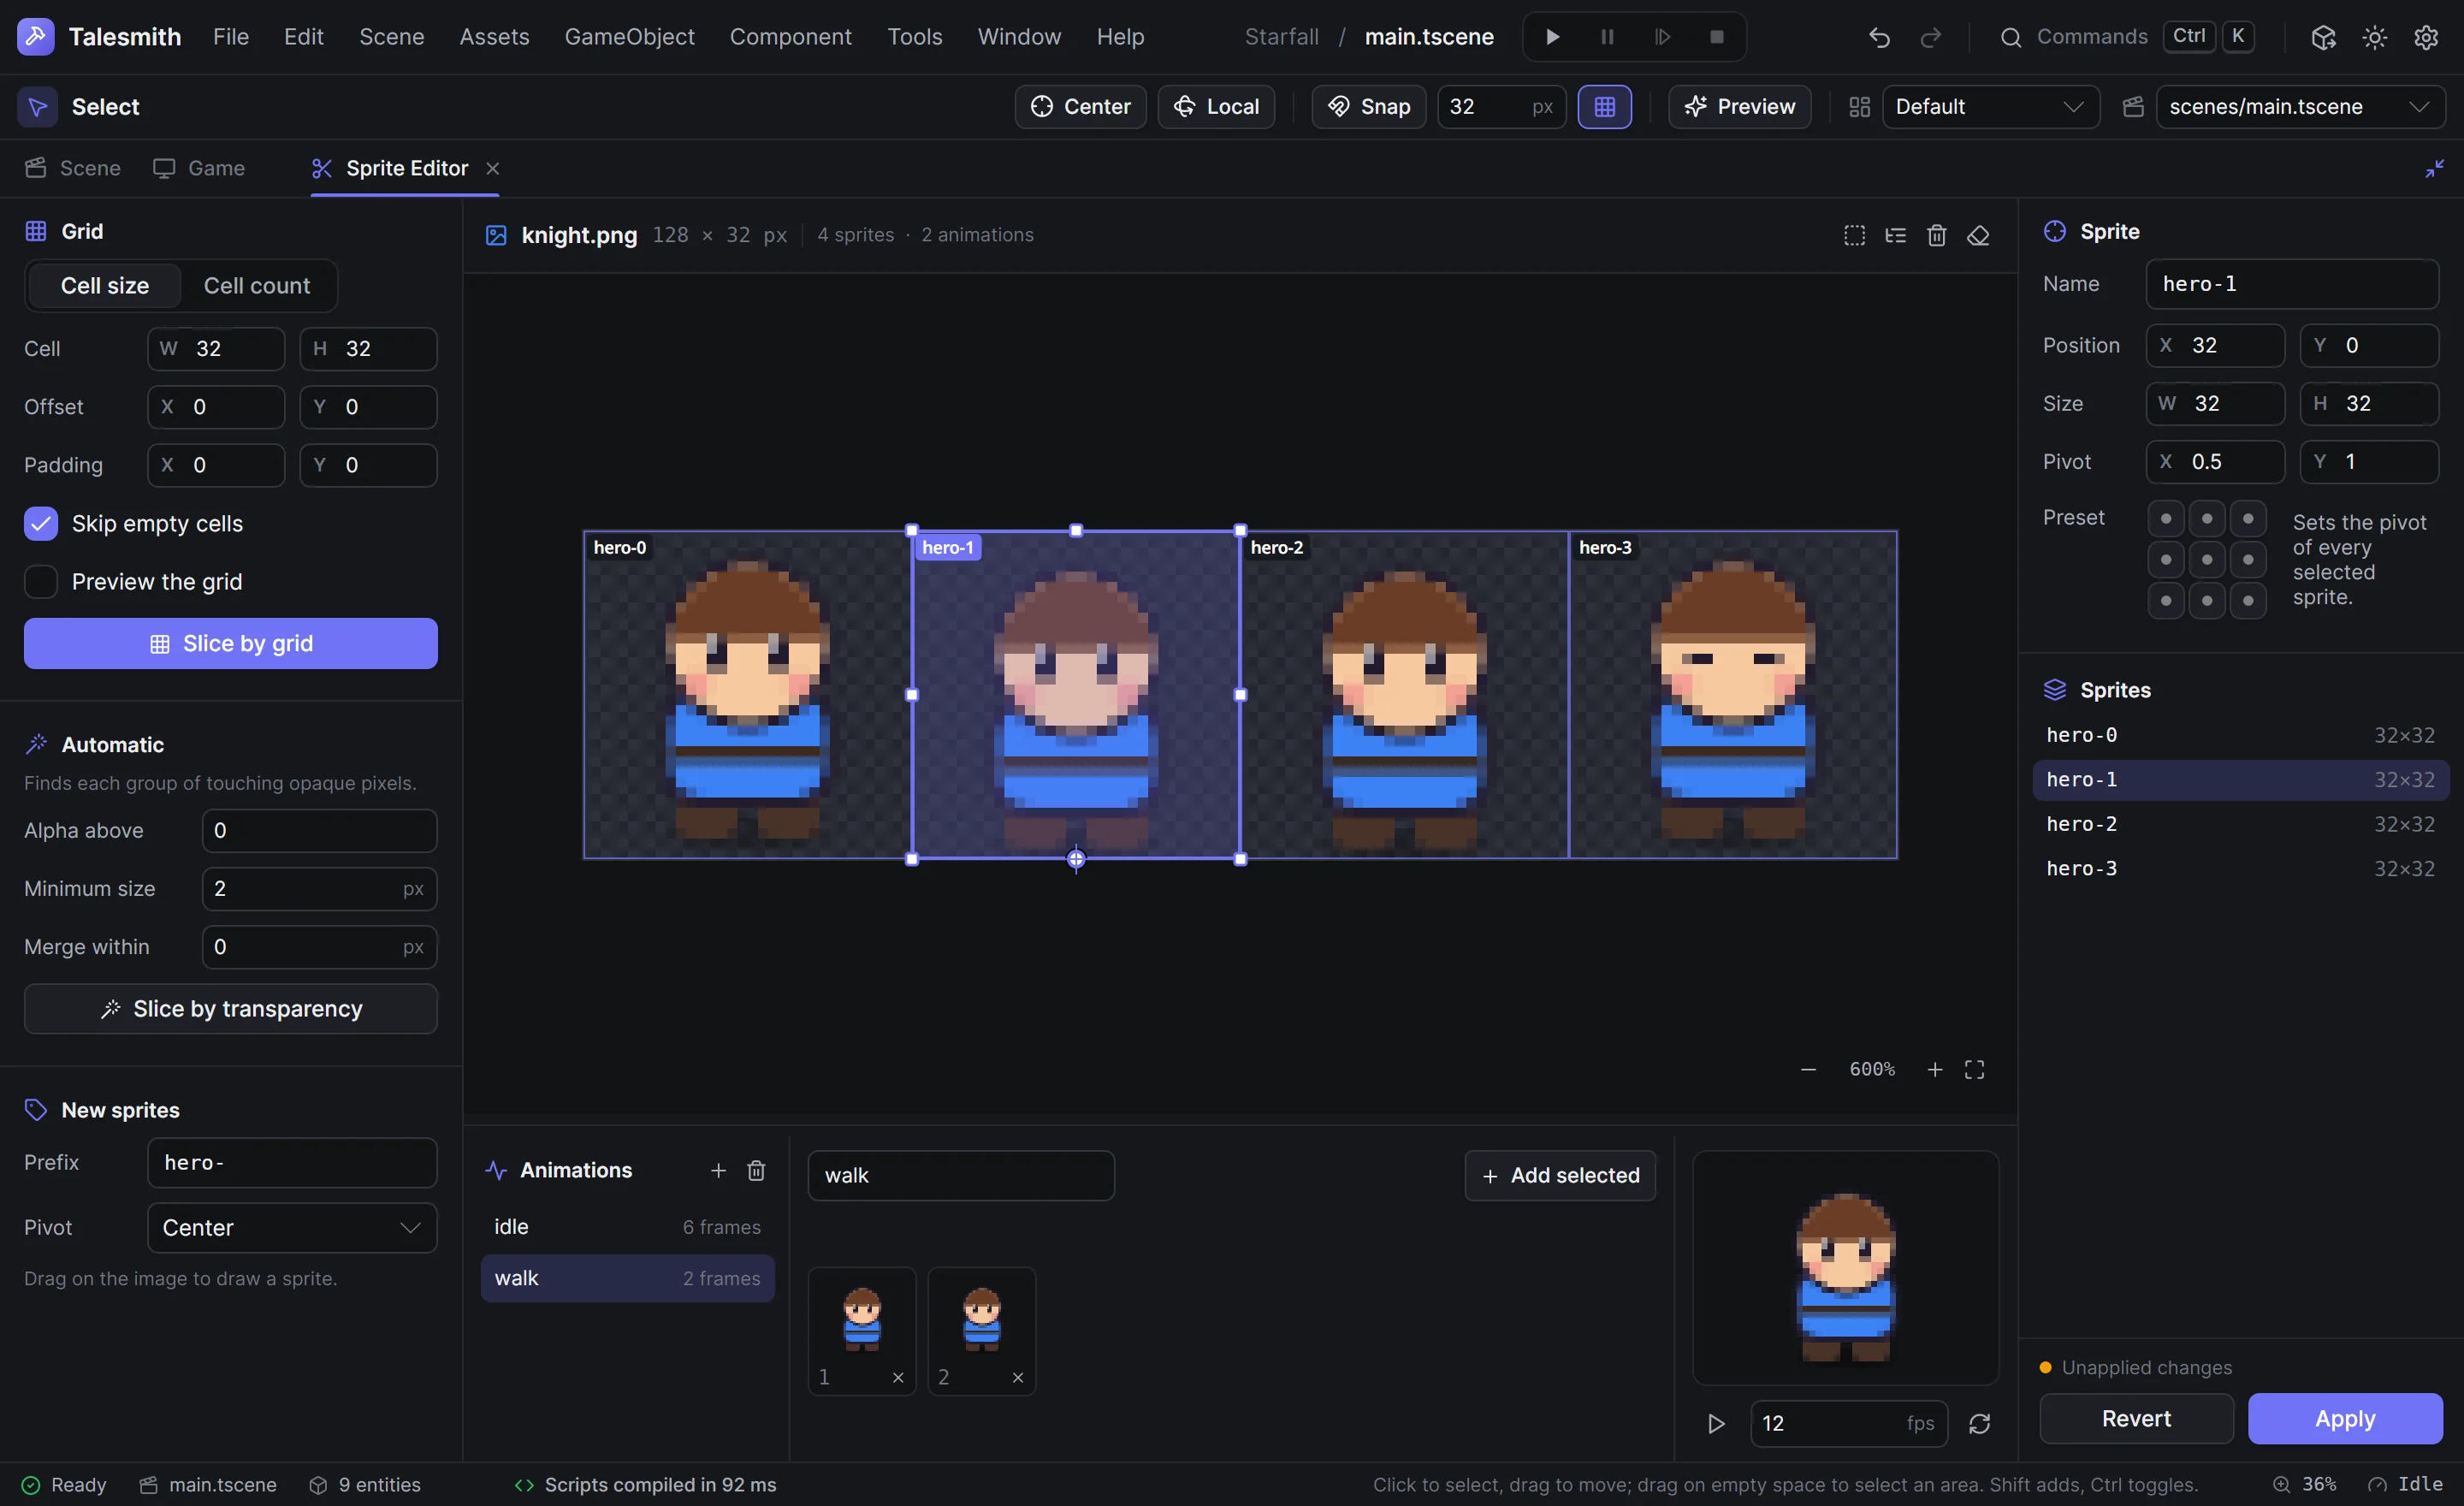The image size is (2464, 1506).
Task: Toggle the Preview mode
Action: coord(1740,107)
